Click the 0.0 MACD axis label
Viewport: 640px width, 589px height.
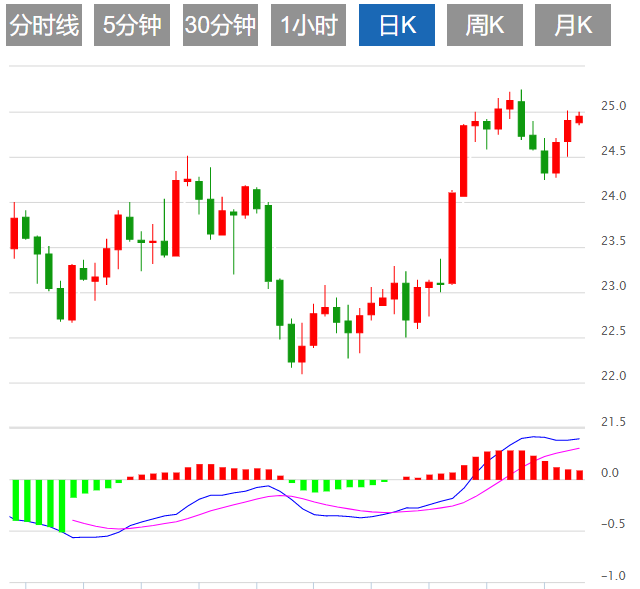pos(609,474)
